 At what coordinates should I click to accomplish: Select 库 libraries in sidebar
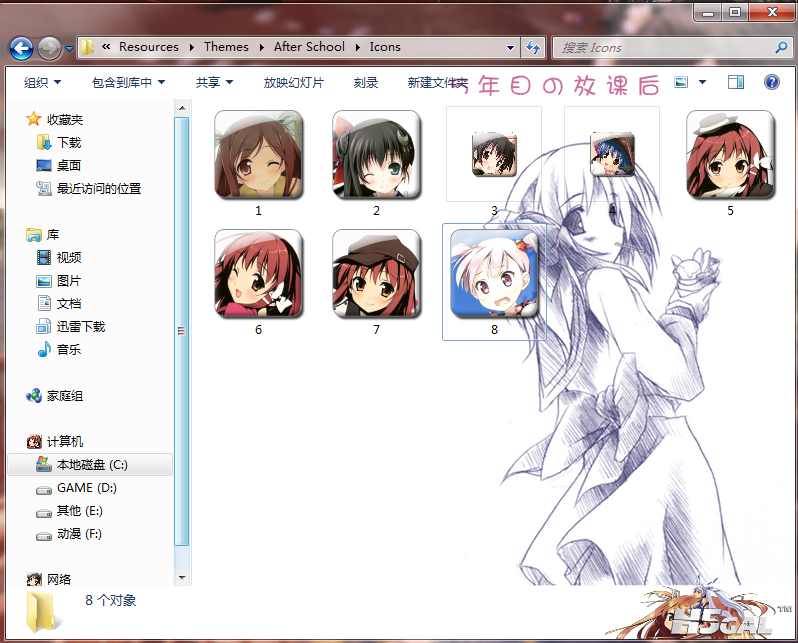[x=43, y=235]
